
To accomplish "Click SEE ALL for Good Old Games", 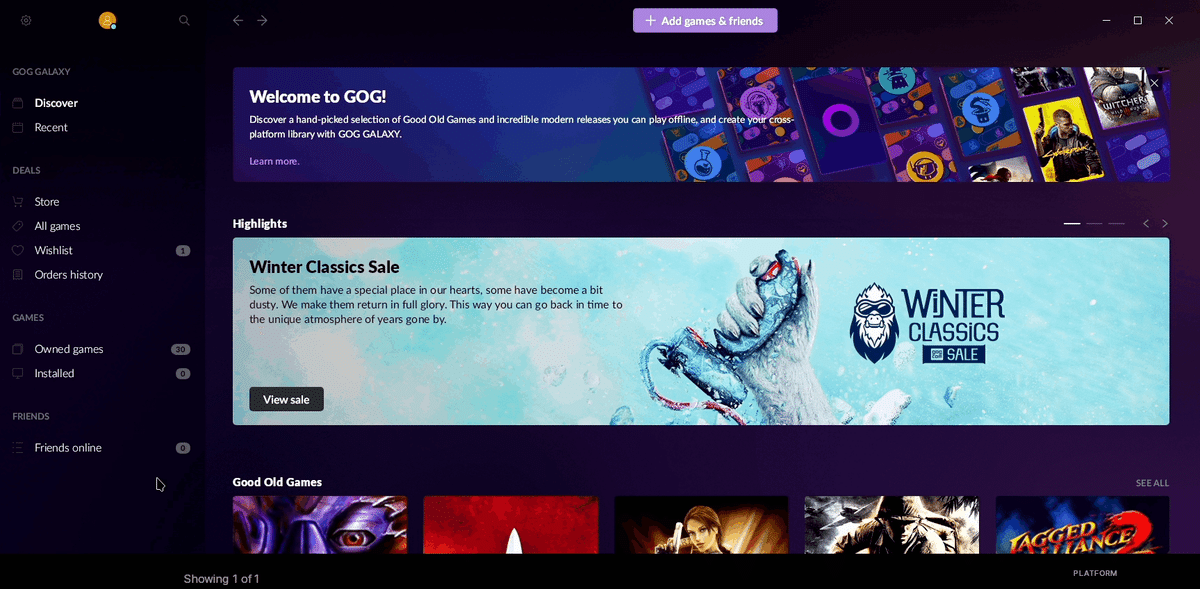I will click(1152, 483).
